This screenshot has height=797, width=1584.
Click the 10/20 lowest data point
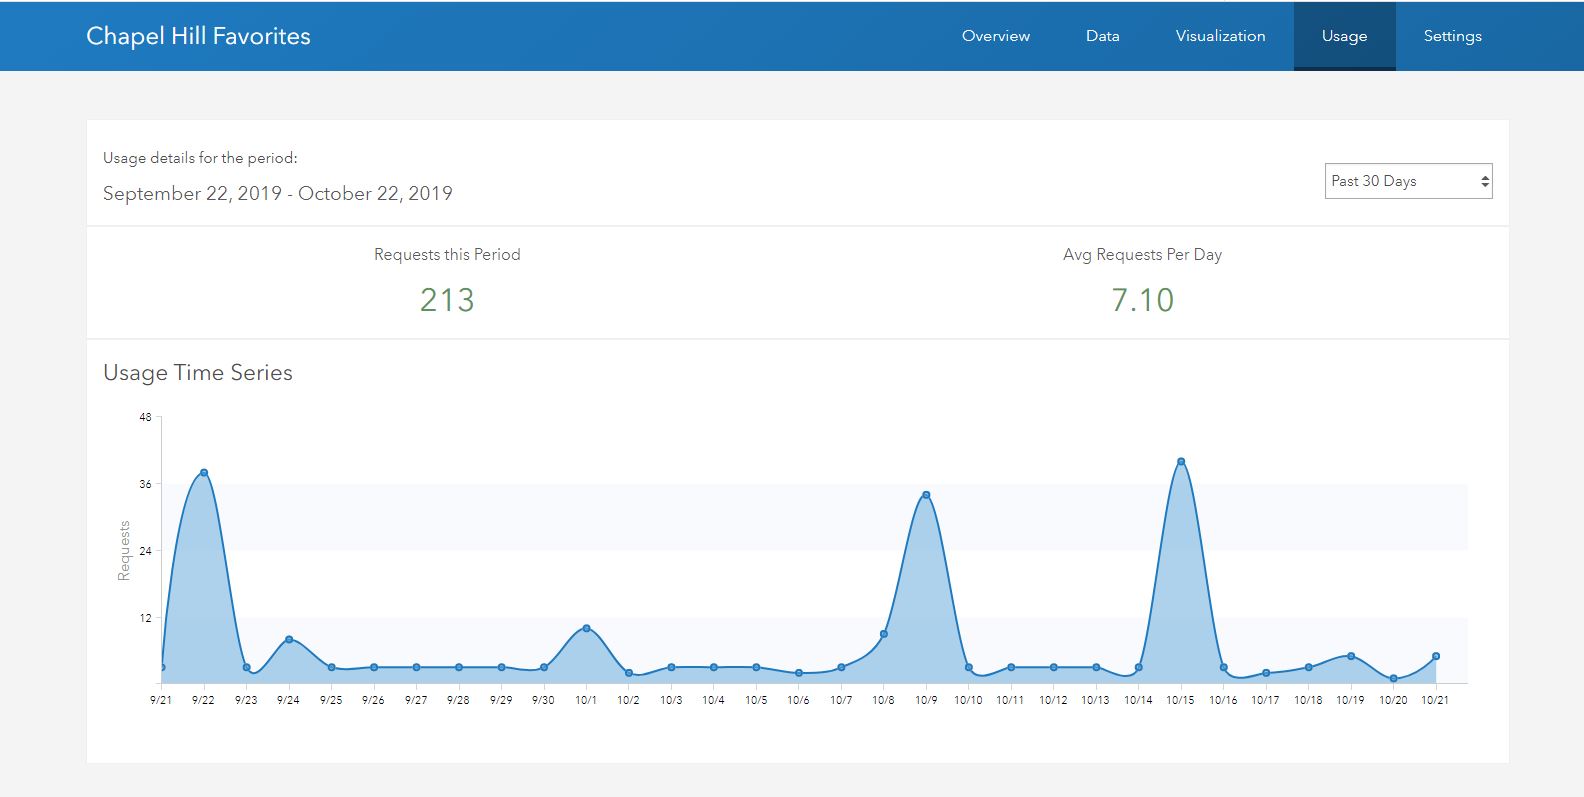[x=1393, y=678]
